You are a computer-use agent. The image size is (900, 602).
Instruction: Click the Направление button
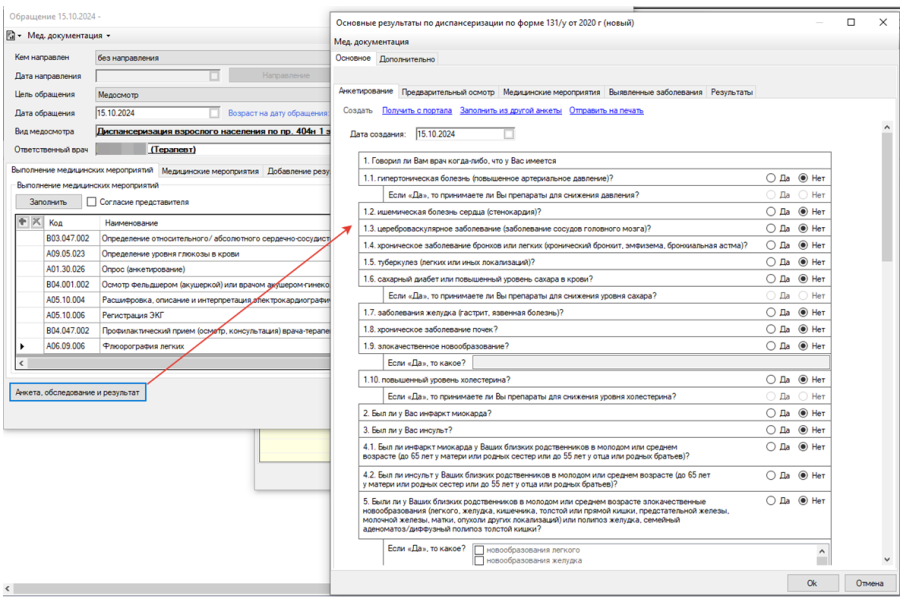(280, 75)
